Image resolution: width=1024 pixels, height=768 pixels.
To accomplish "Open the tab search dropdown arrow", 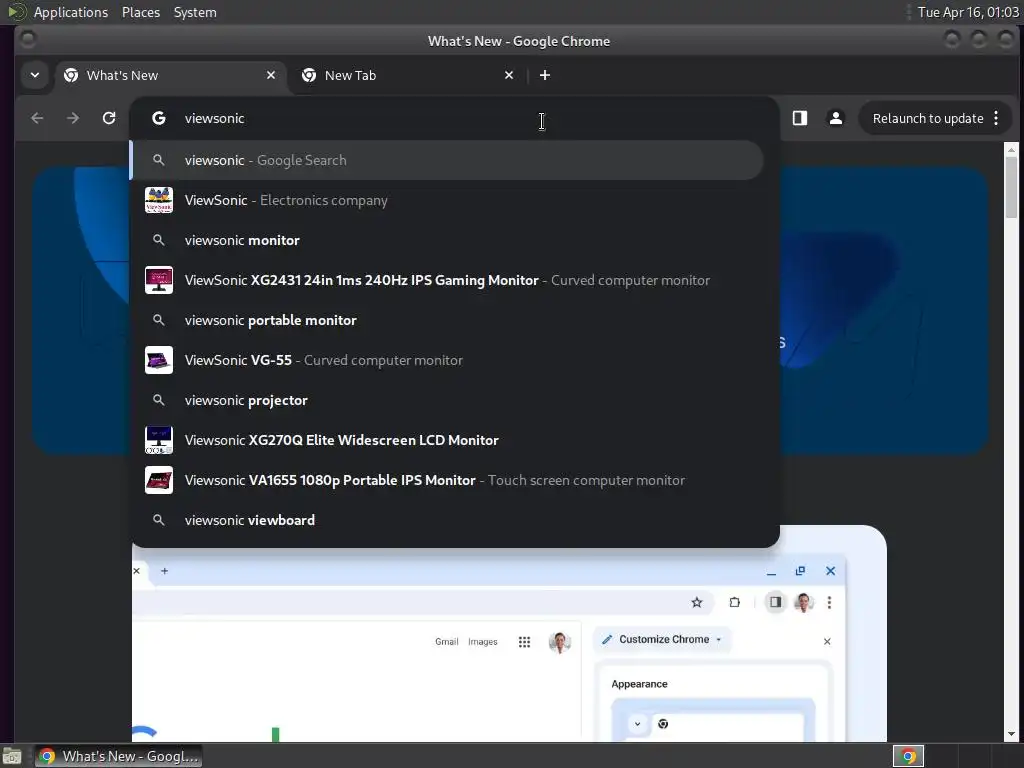I will [x=35, y=75].
